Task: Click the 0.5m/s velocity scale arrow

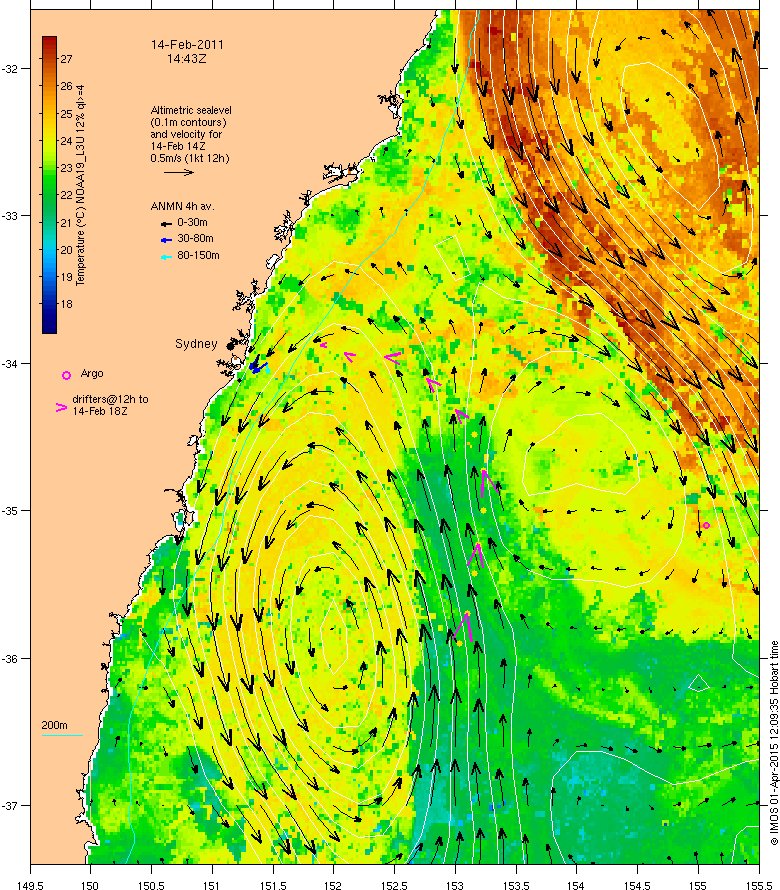Action: pyautogui.click(x=179, y=172)
